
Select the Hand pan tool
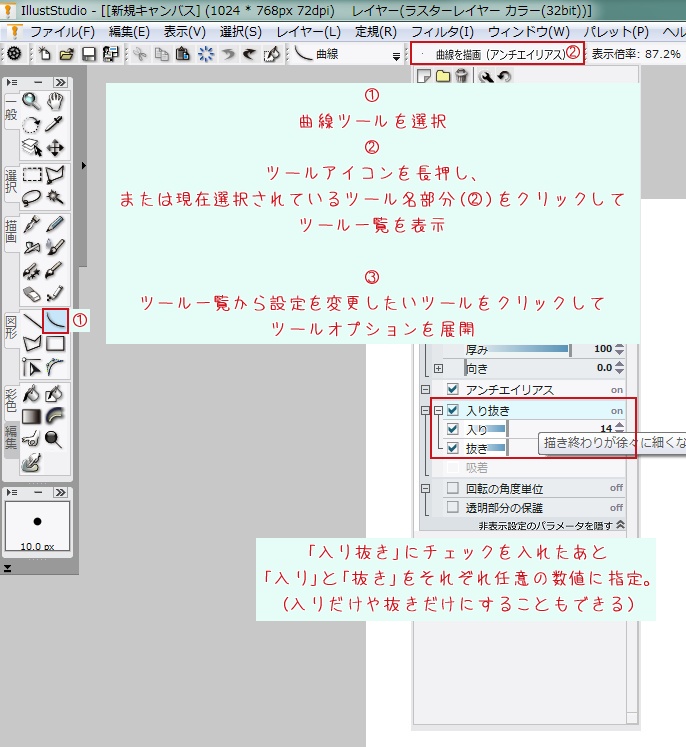(55, 101)
